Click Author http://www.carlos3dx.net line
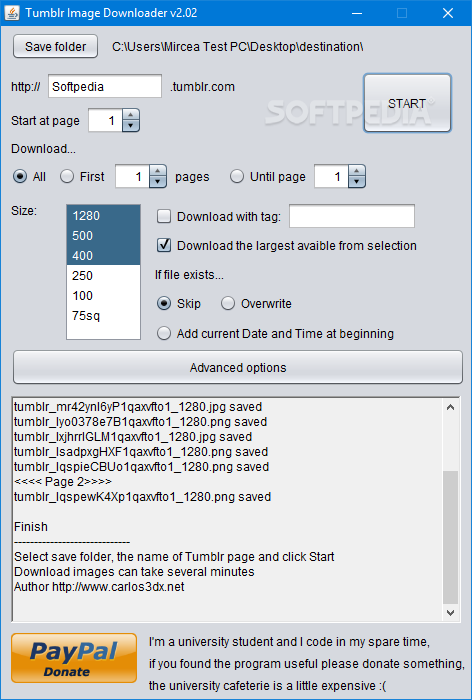The width and height of the screenshot is (472, 700). (x=99, y=587)
